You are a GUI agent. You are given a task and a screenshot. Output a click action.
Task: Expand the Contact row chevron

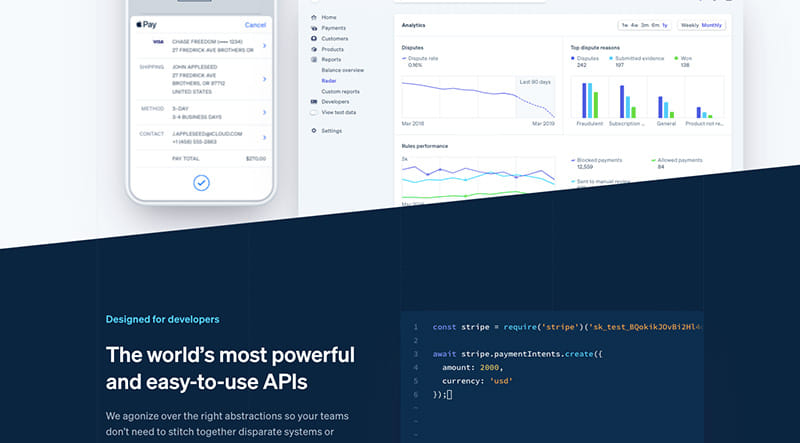[x=264, y=137]
